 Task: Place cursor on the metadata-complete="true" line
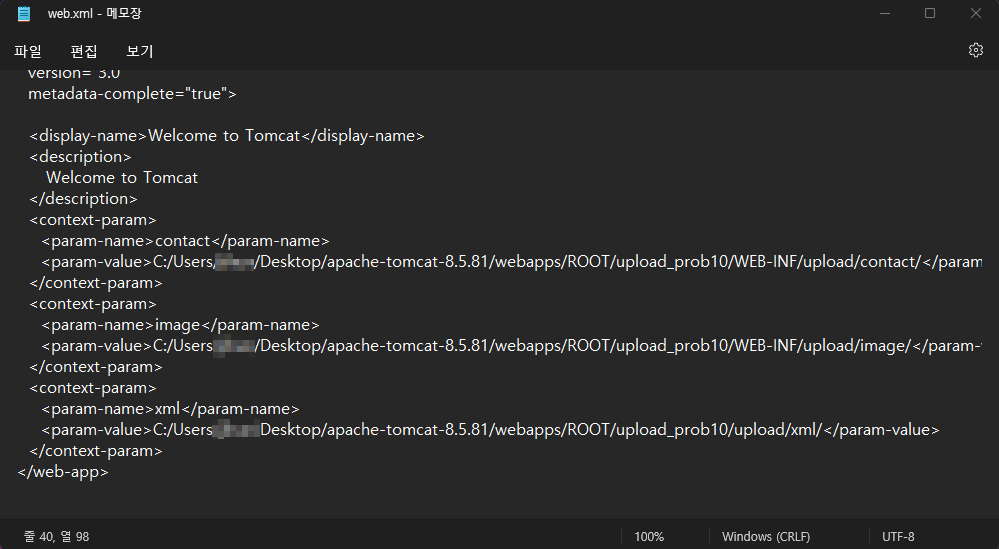click(132, 94)
